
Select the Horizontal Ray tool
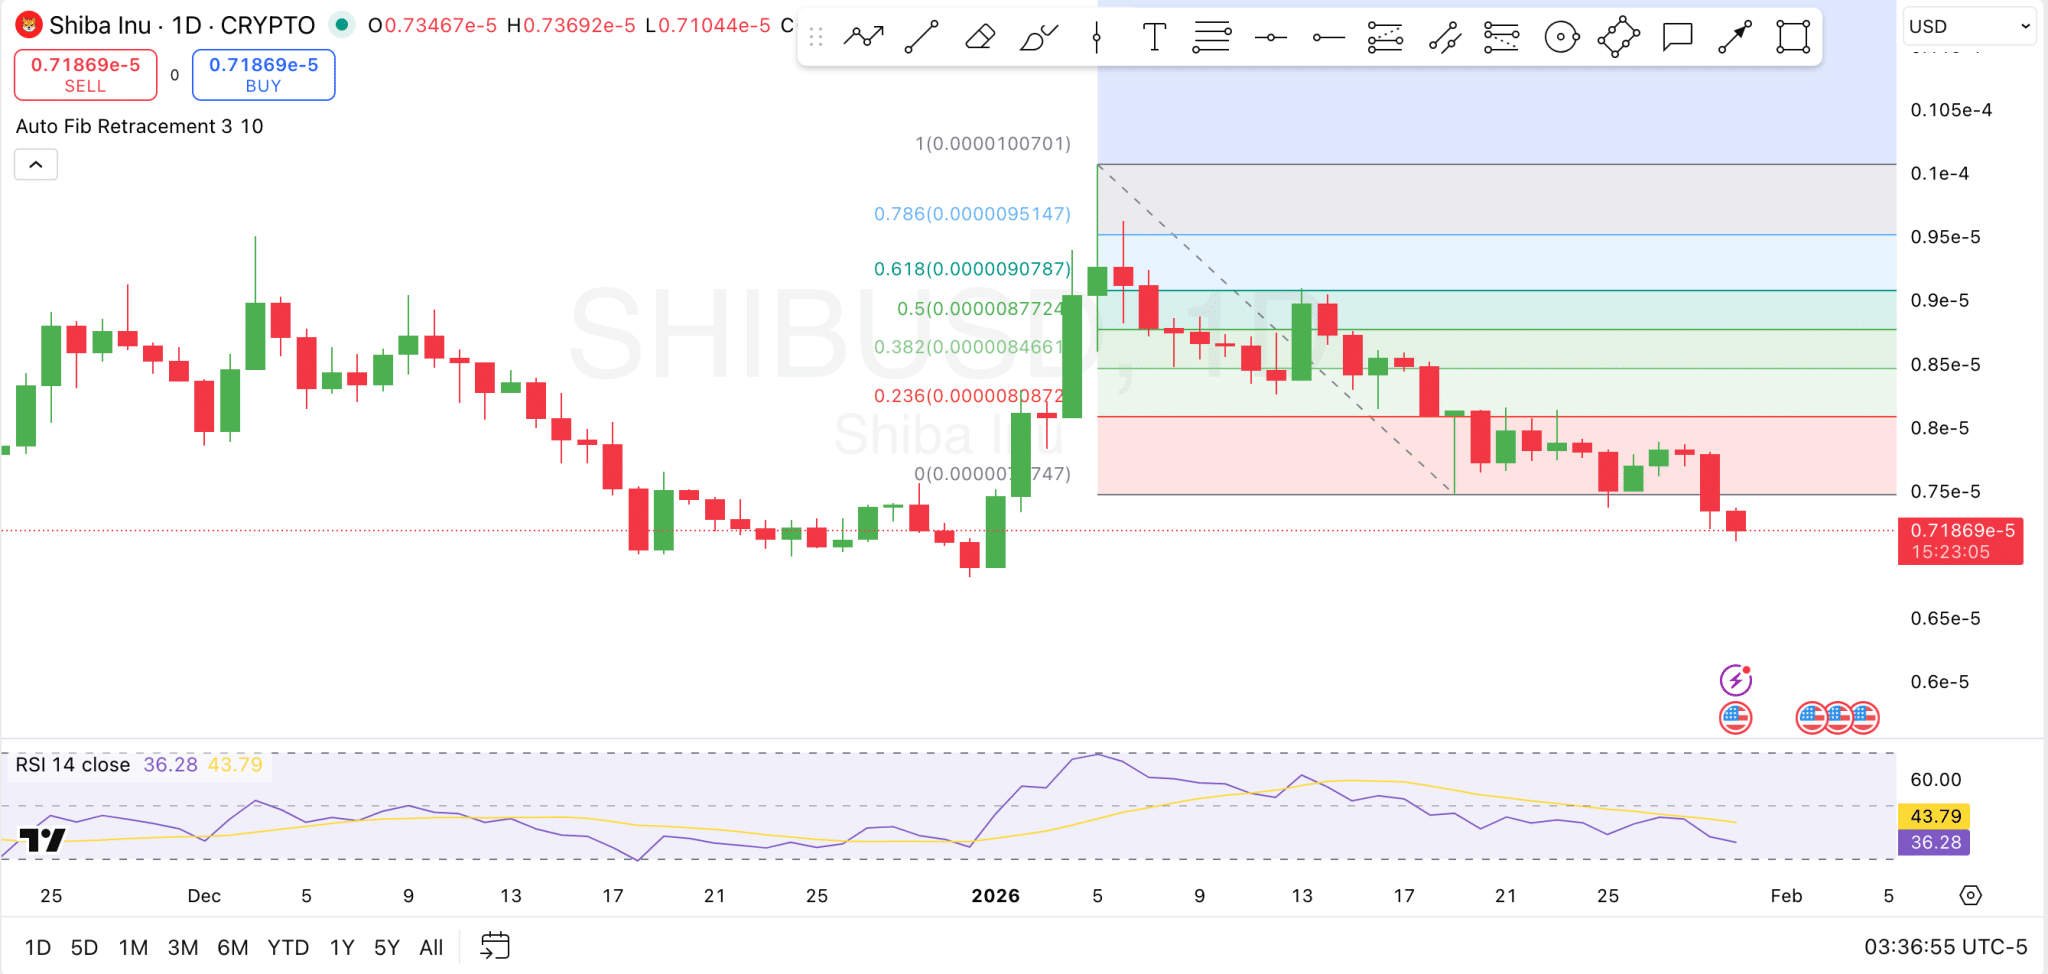tap(1327, 36)
